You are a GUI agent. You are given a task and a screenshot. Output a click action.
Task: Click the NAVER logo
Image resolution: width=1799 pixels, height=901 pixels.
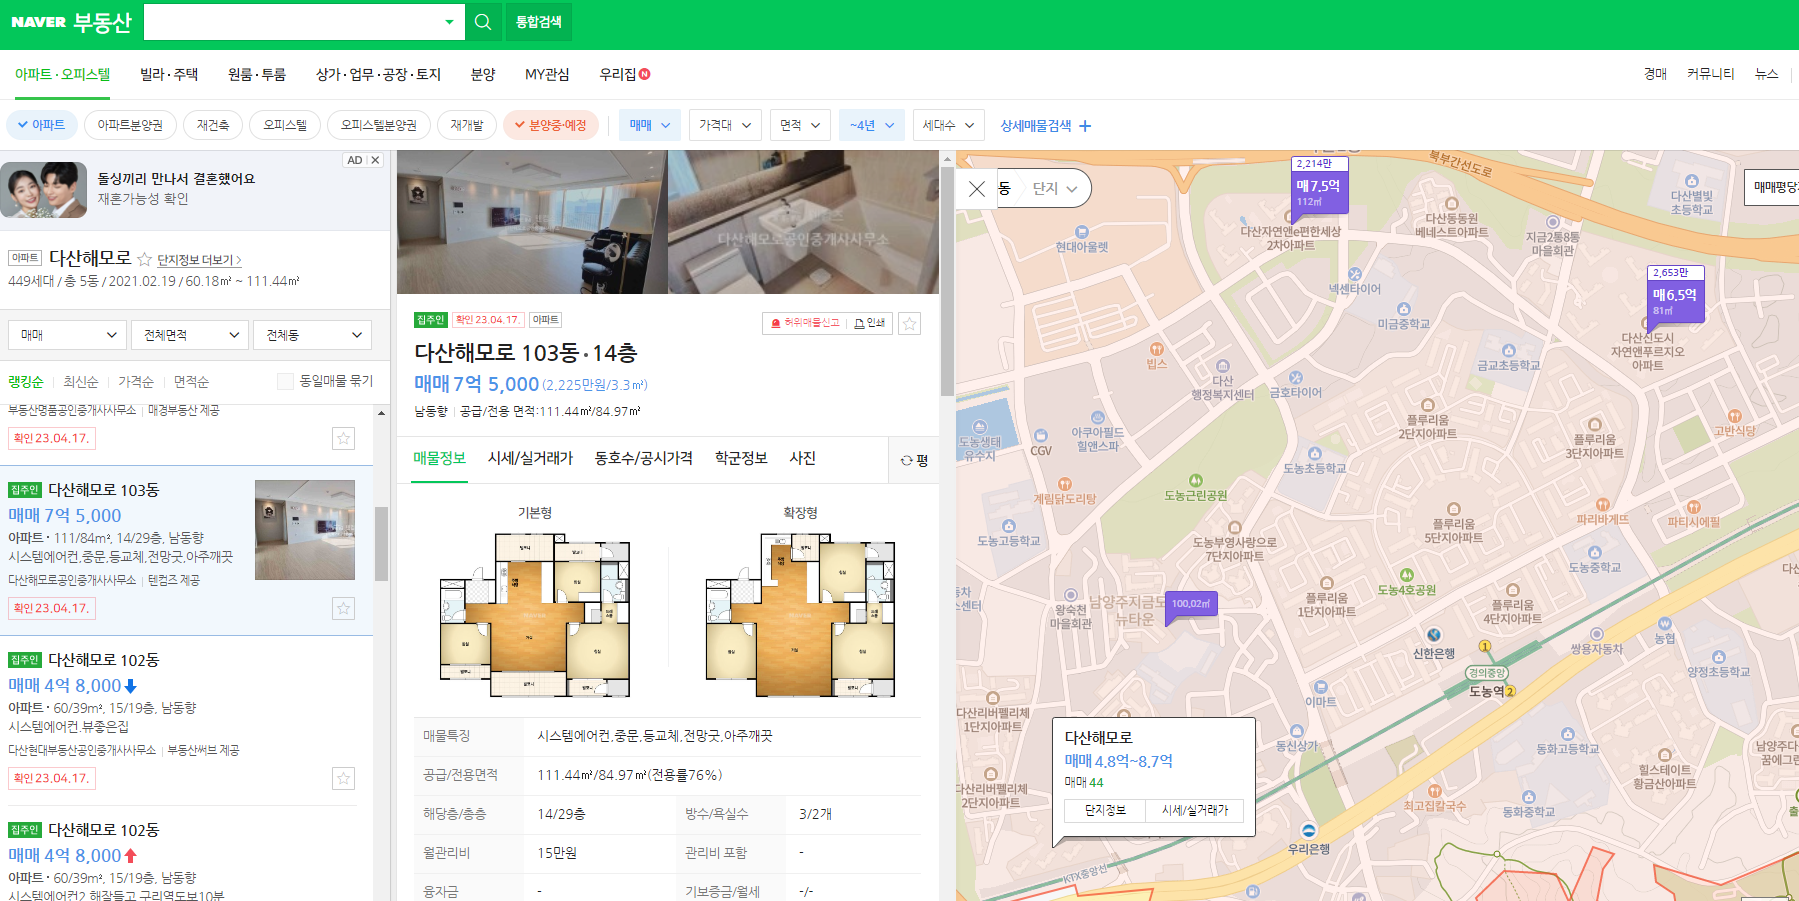38,22
